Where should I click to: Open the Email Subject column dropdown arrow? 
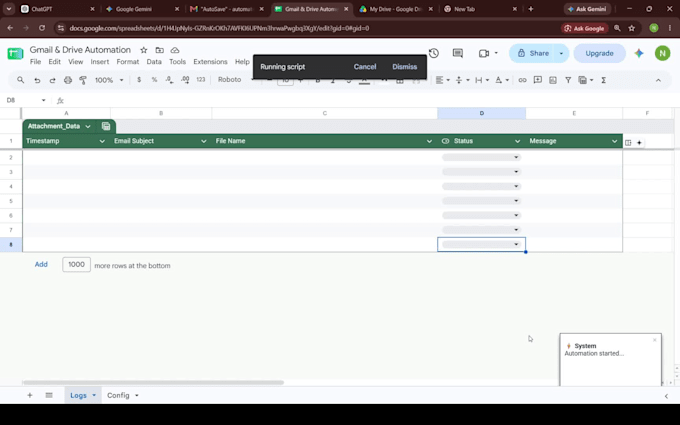pyautogui.click(x=203, y=141)
